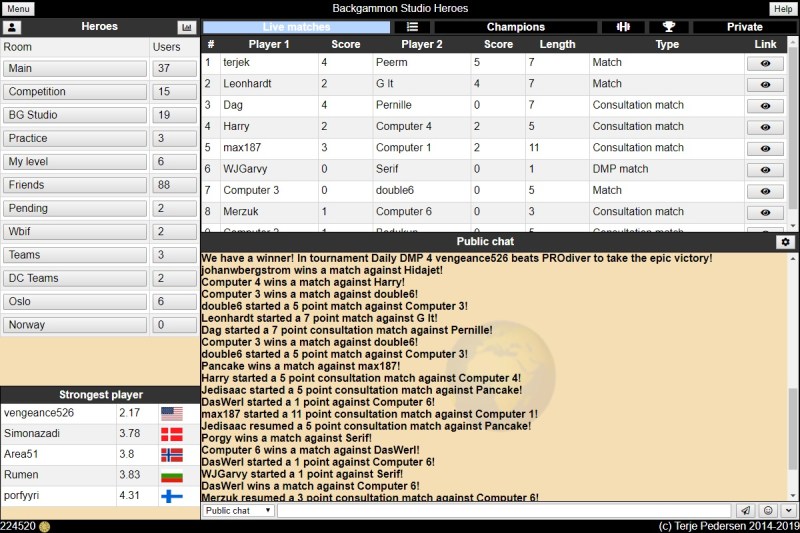Click chat line Pancake wins against max187
Image resolution: width=800 pixels, height=533 pixels.
tap(301, 366)
